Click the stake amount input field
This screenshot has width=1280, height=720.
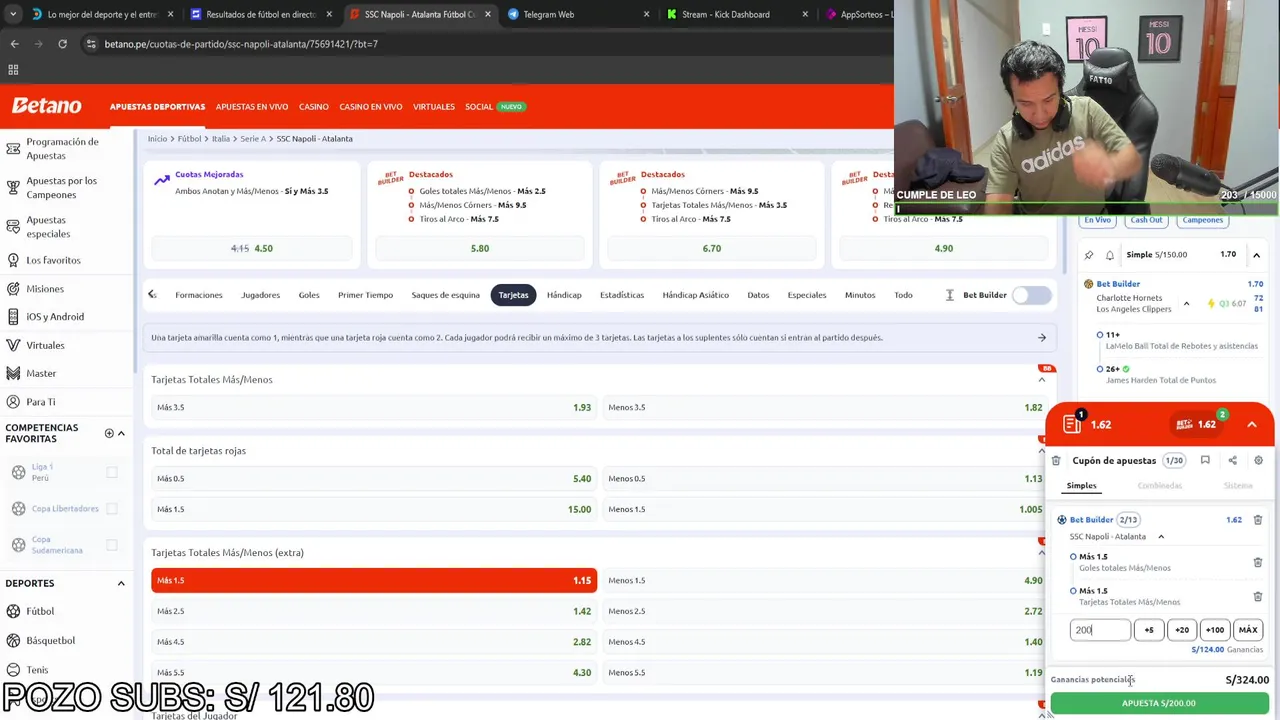(x=1100, y=630)
